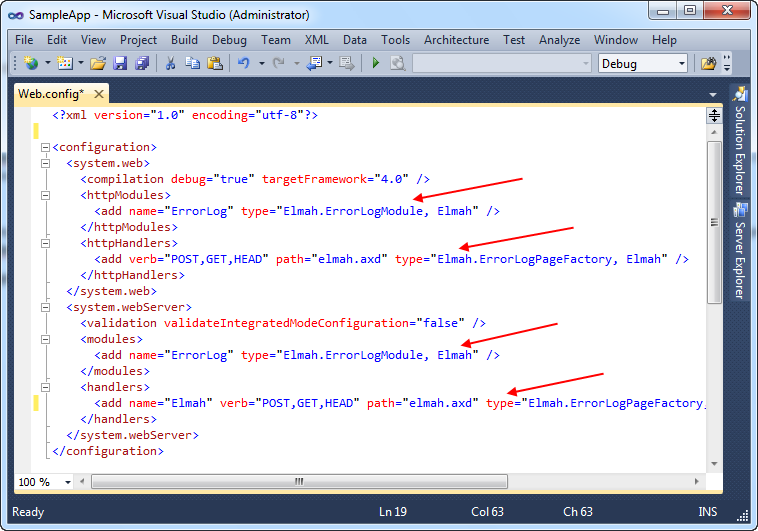Click the Ln 19 status bar entry
Viewport: 758px width, 531px height.
[x=393, y=512]
